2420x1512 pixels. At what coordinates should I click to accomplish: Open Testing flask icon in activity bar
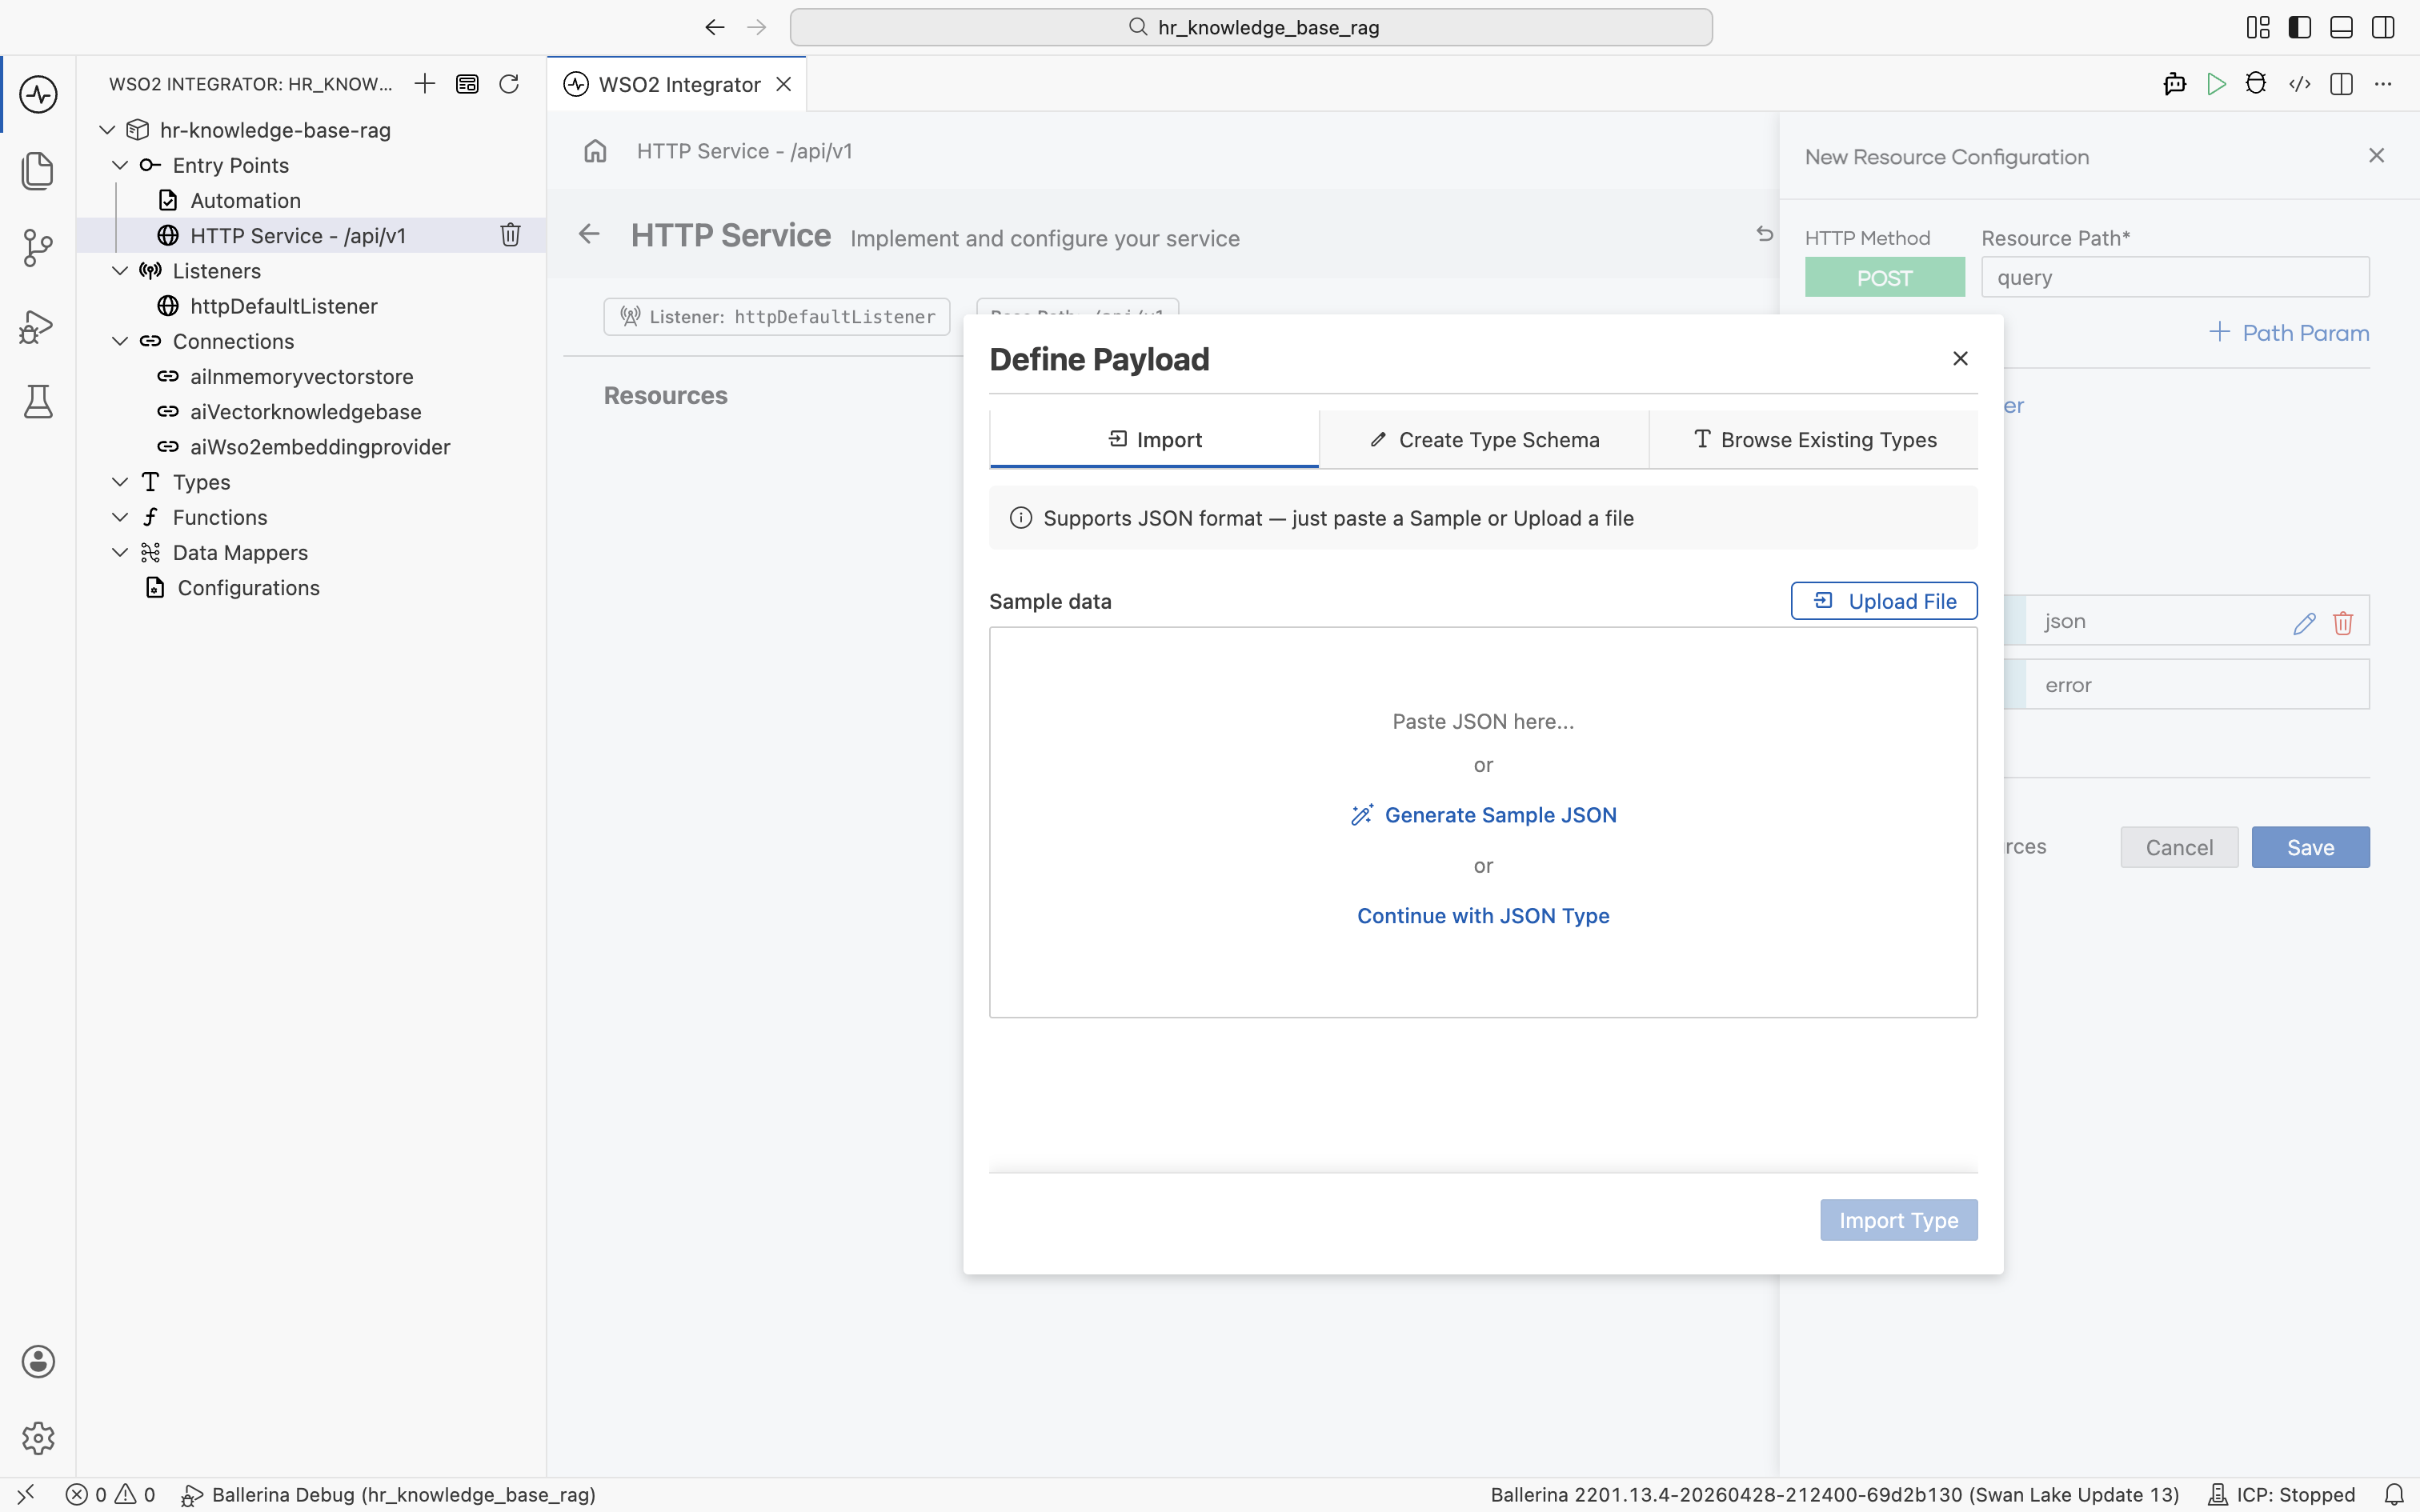coord(38,402)
